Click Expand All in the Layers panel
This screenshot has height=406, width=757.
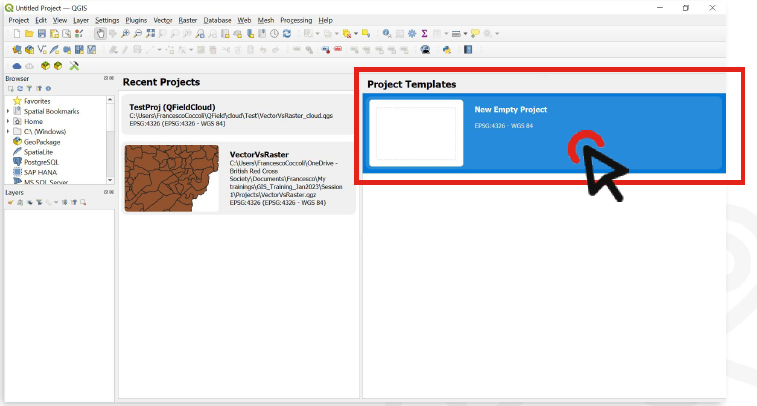[x=64, y=203]
